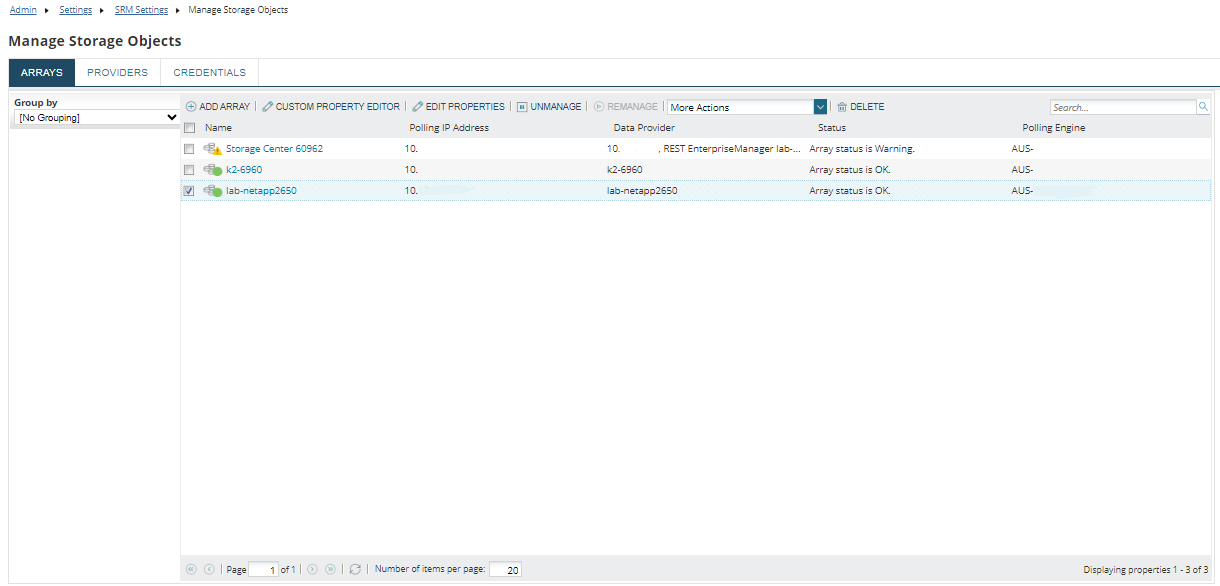Click the Edit Properties pencil icon
The image size is (1220, 586).
[x=417, y=106]
